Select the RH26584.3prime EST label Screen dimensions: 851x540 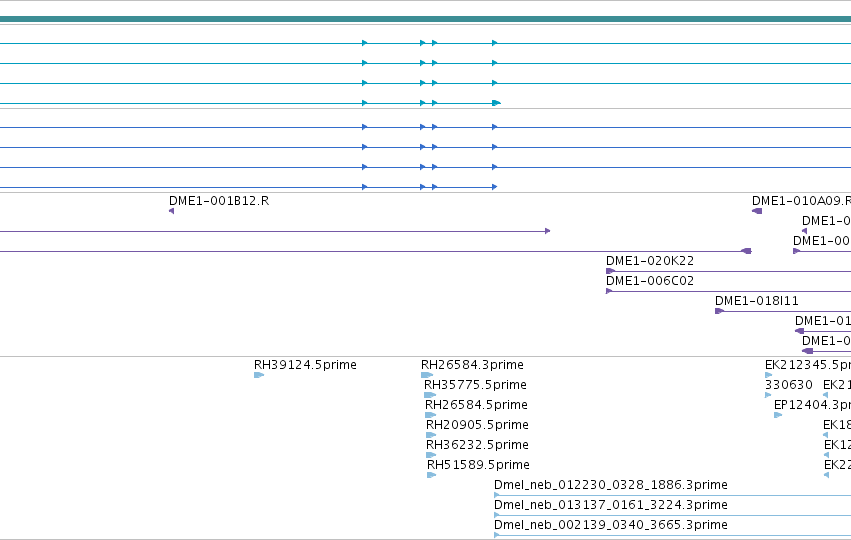pos(472,365)
